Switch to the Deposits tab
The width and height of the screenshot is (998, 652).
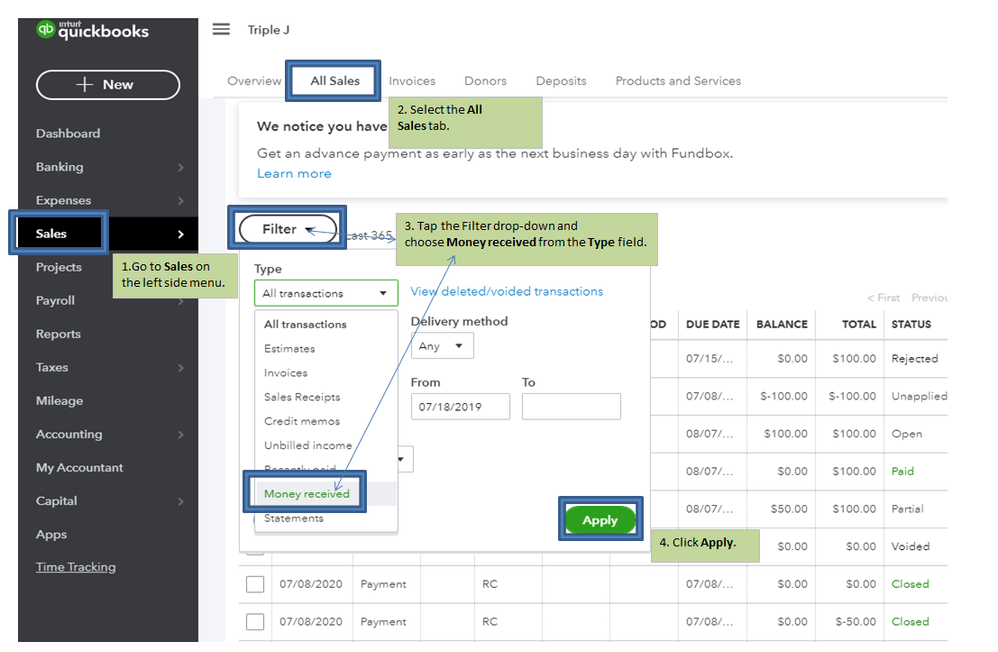click(561, 81)
